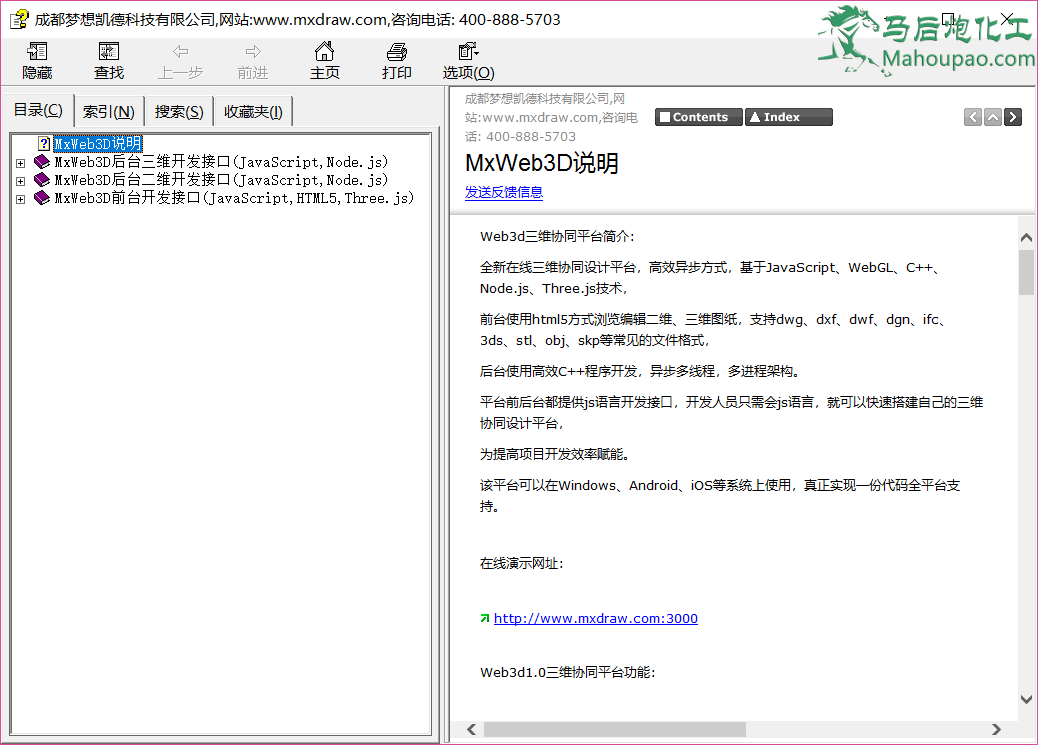Open the http://www.mxdraw.com:3000 demo link
Viewport: 1042px width, 753px height.
pyautogui.click(x=595, y=619)
